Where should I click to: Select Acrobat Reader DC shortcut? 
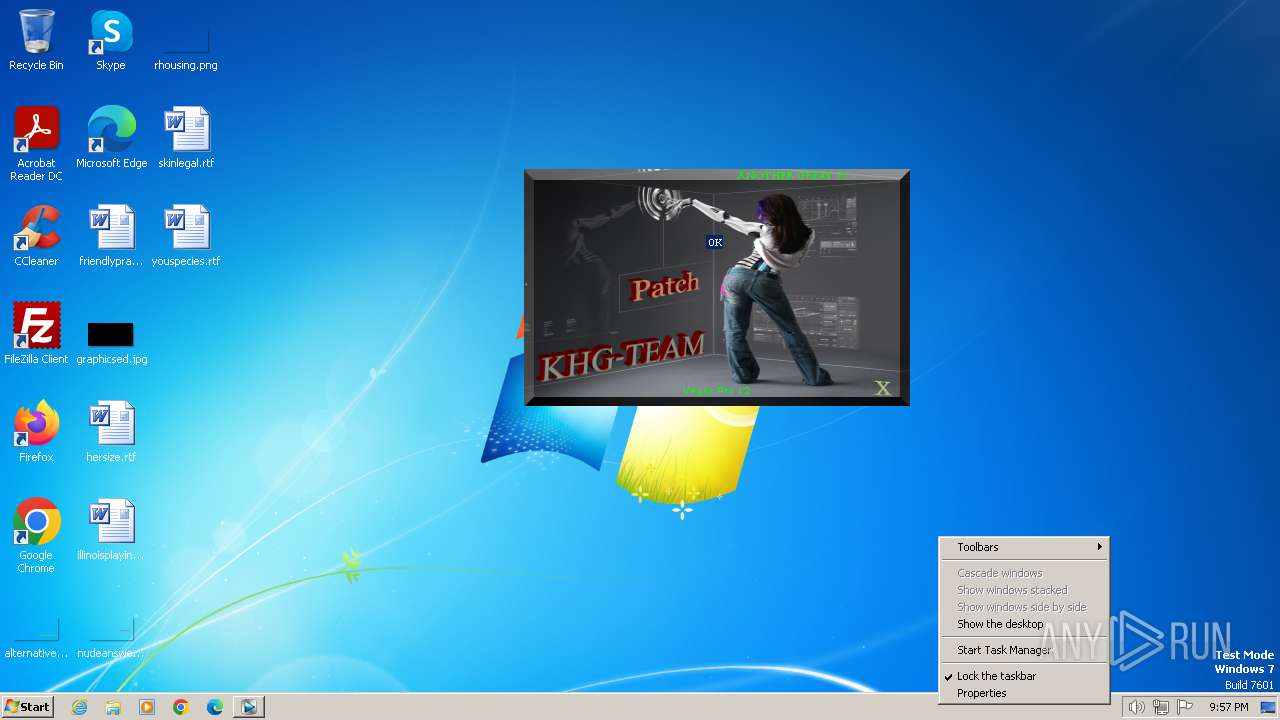pos(36,144)
